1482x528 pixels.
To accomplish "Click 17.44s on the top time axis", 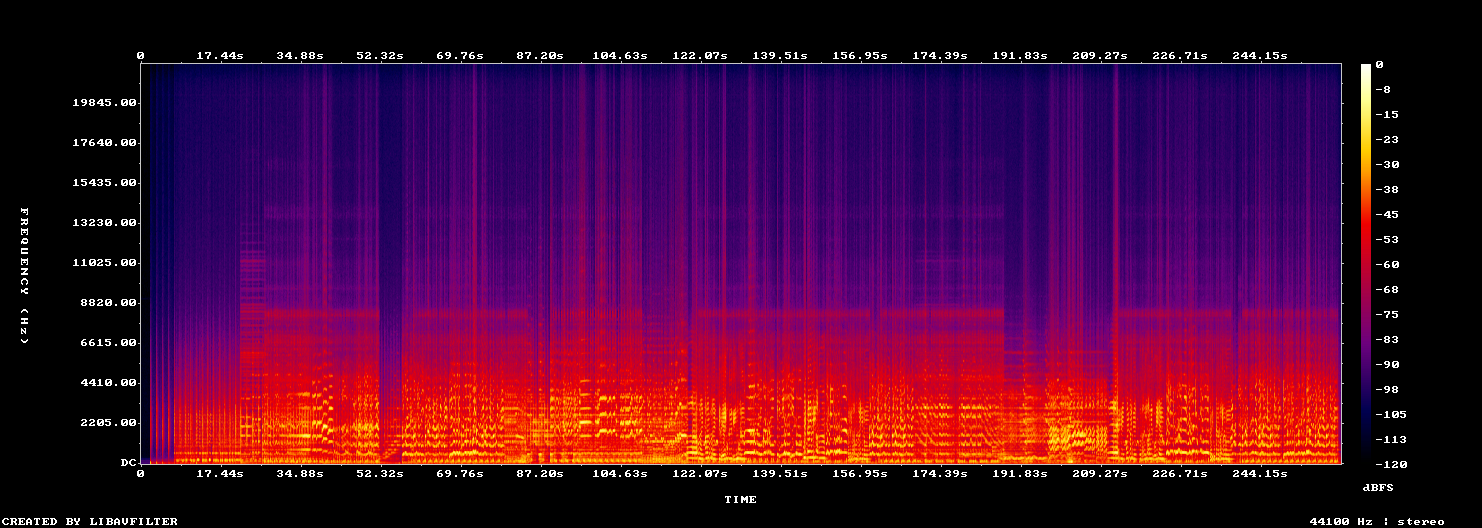I will pyautogui.click(x=220, y=55).
